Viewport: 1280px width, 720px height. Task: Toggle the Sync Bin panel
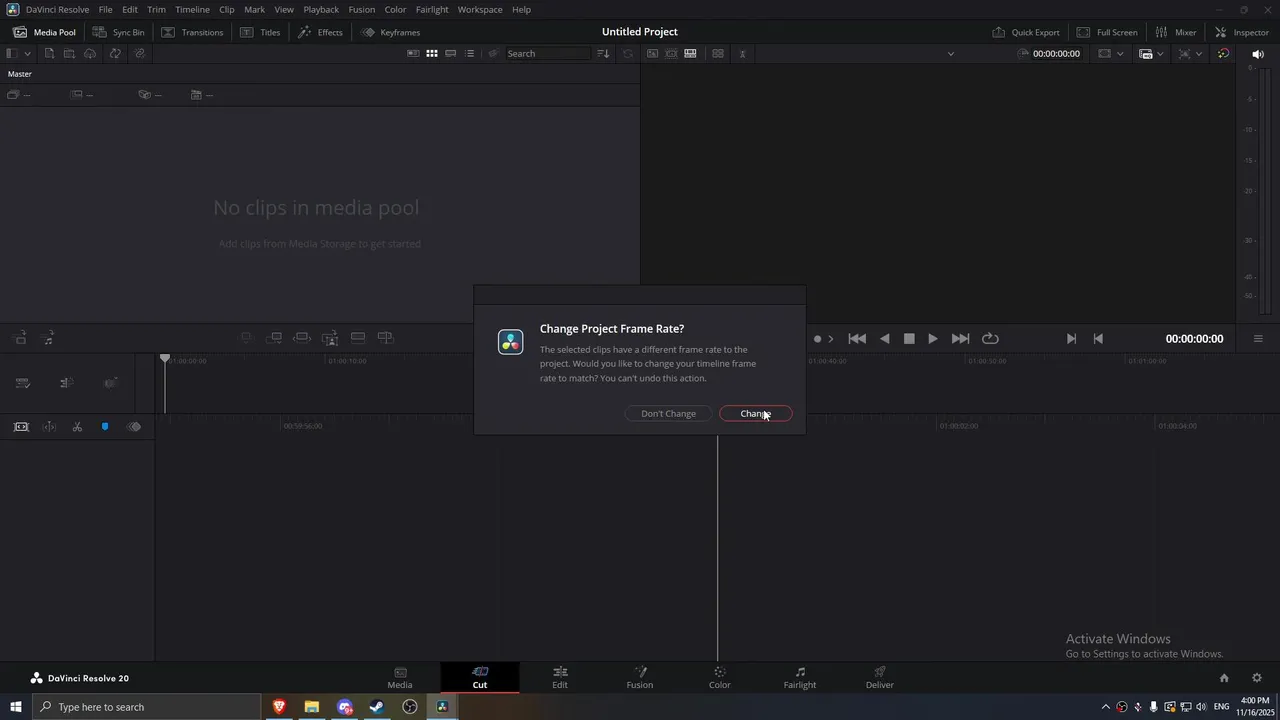pos(119,32)
